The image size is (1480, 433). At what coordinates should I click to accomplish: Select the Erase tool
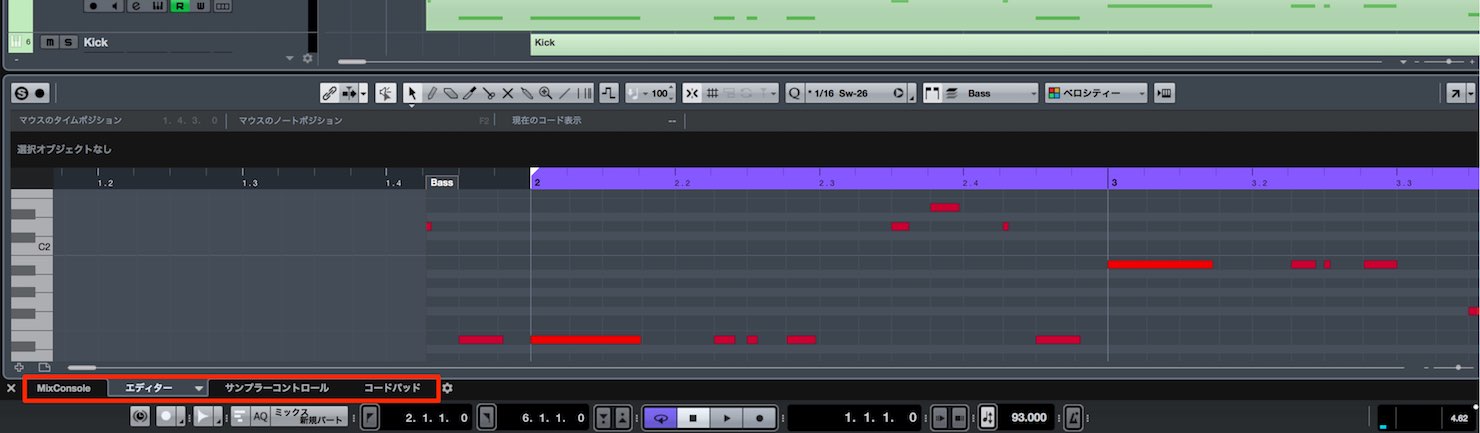(x=450, y=93)
